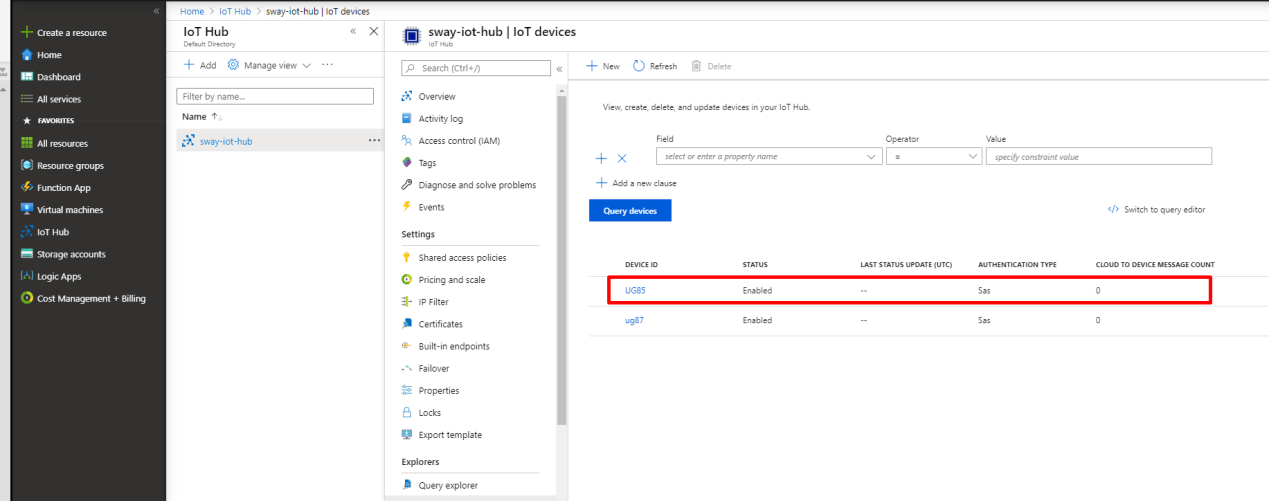Open the more options ellipsis beside Manage view
Image resolution: width=1269 pixels, height=501 pixels.
point(327,65)
